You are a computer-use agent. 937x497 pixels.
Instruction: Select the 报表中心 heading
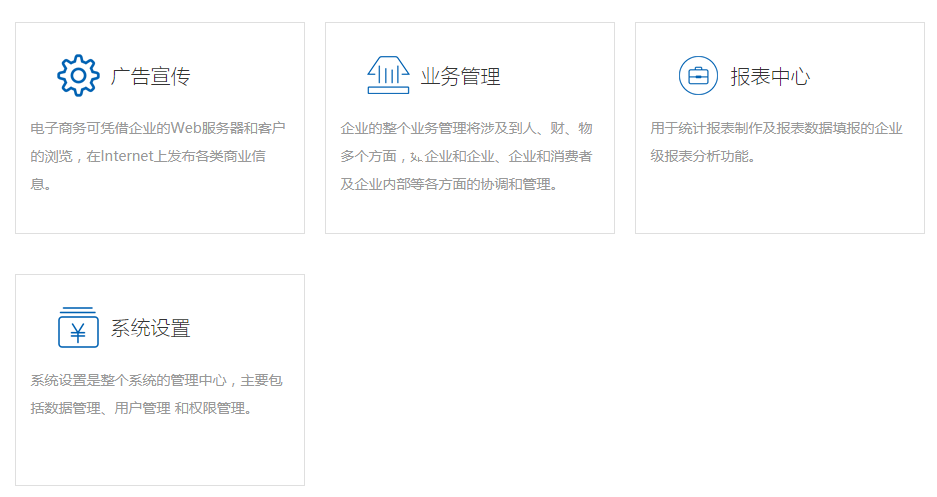pyautogui.click(x=770, y=77)
